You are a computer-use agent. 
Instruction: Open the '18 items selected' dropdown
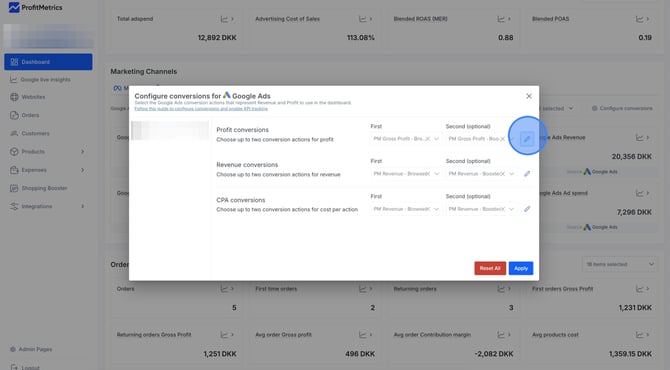[x=619, y=264]
